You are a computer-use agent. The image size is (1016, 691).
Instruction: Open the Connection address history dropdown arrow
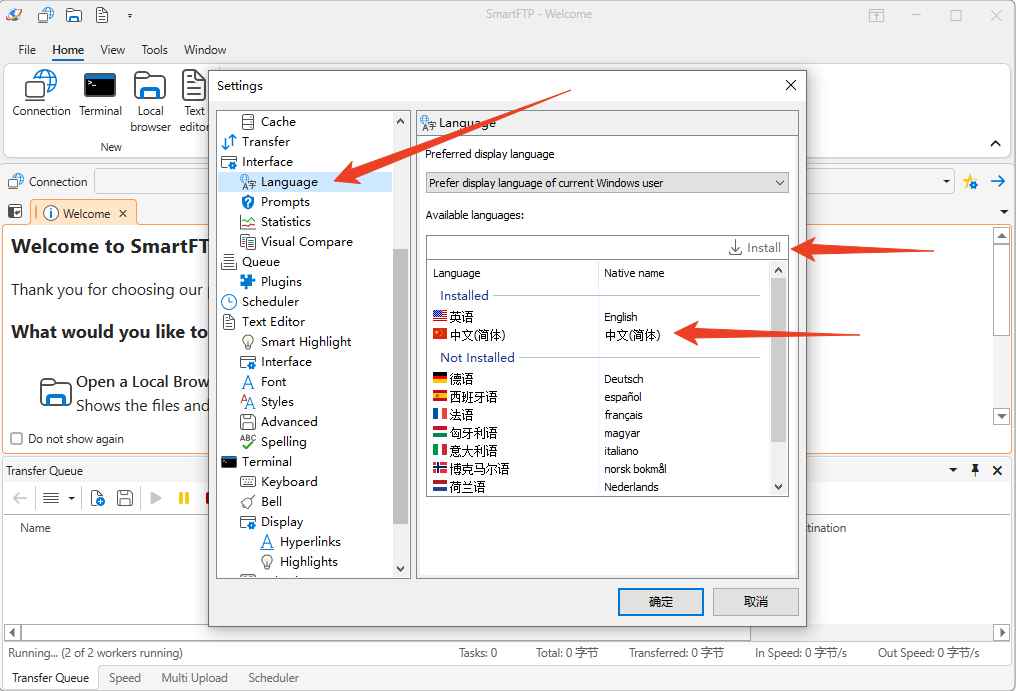click(946, 182)
